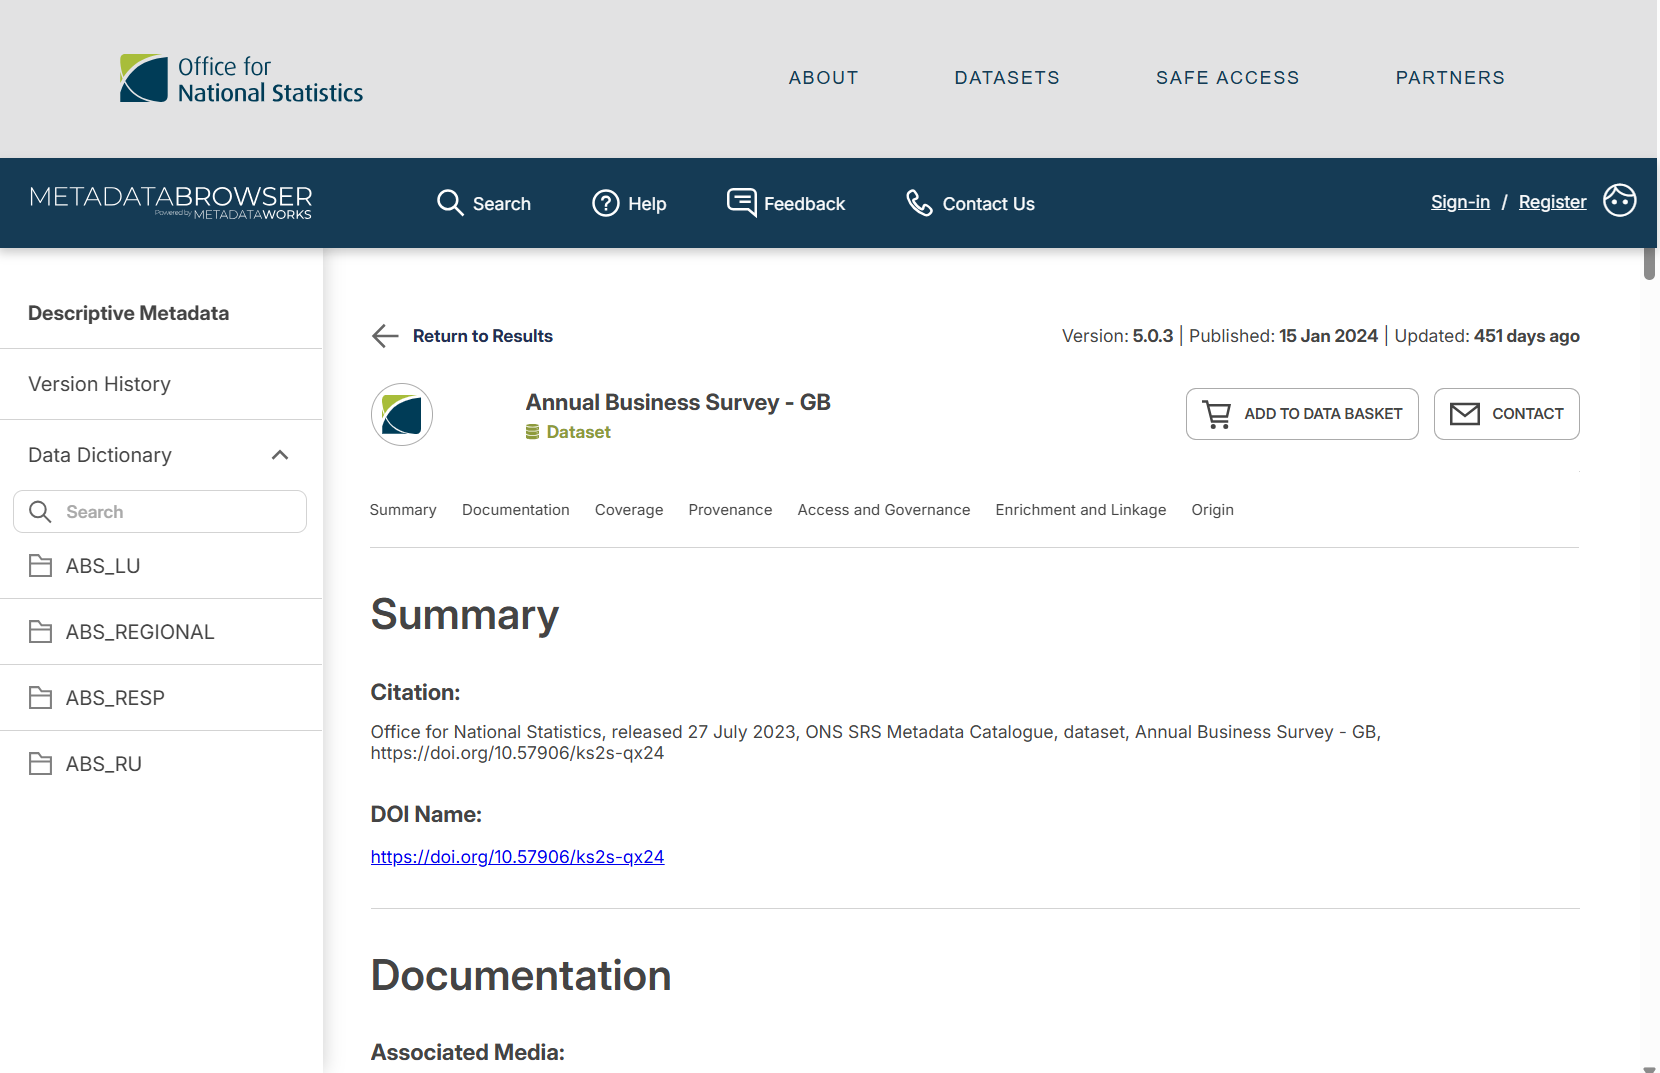Click the Feedback speech bubble icon
Image resolution: width=1660 pixels, height=1073 pixels.
click(x=741, y=203)
